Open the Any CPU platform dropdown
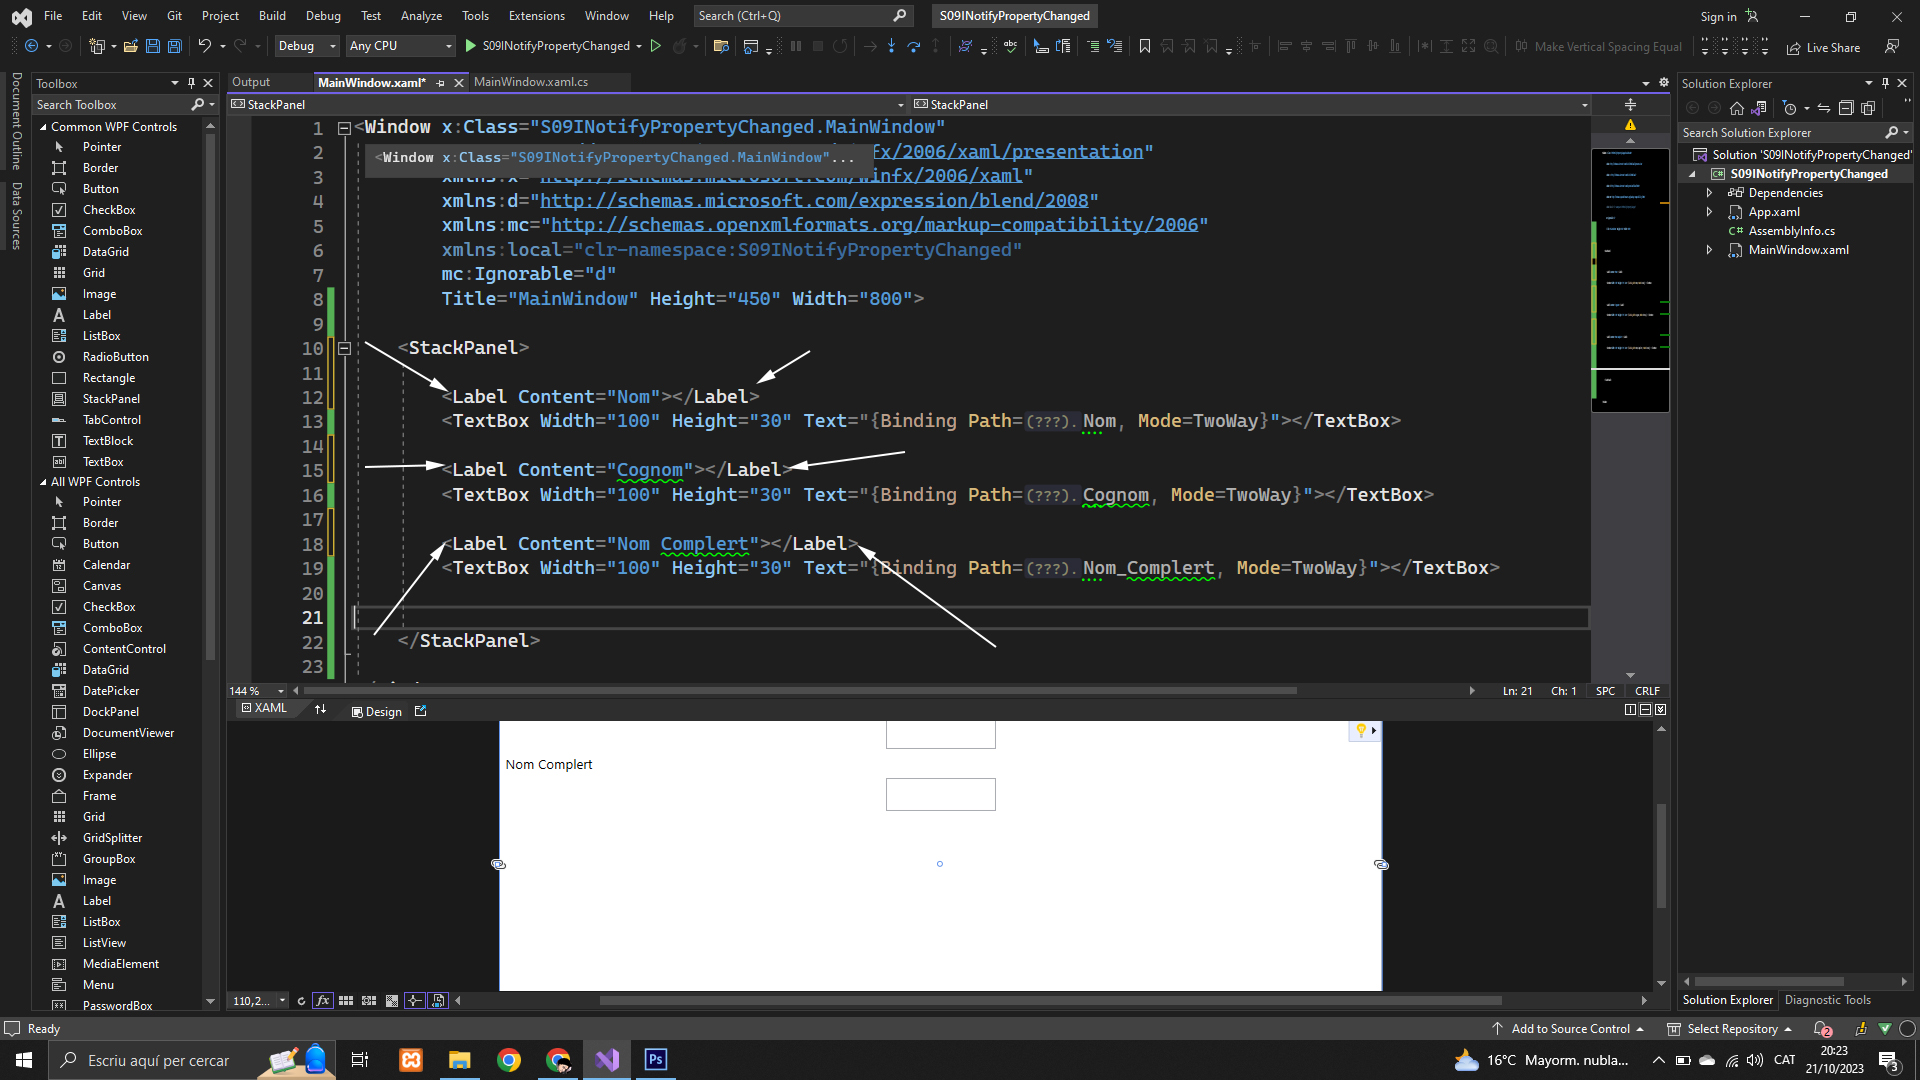Screen dimensions: 1920x1080 [400, 46]
